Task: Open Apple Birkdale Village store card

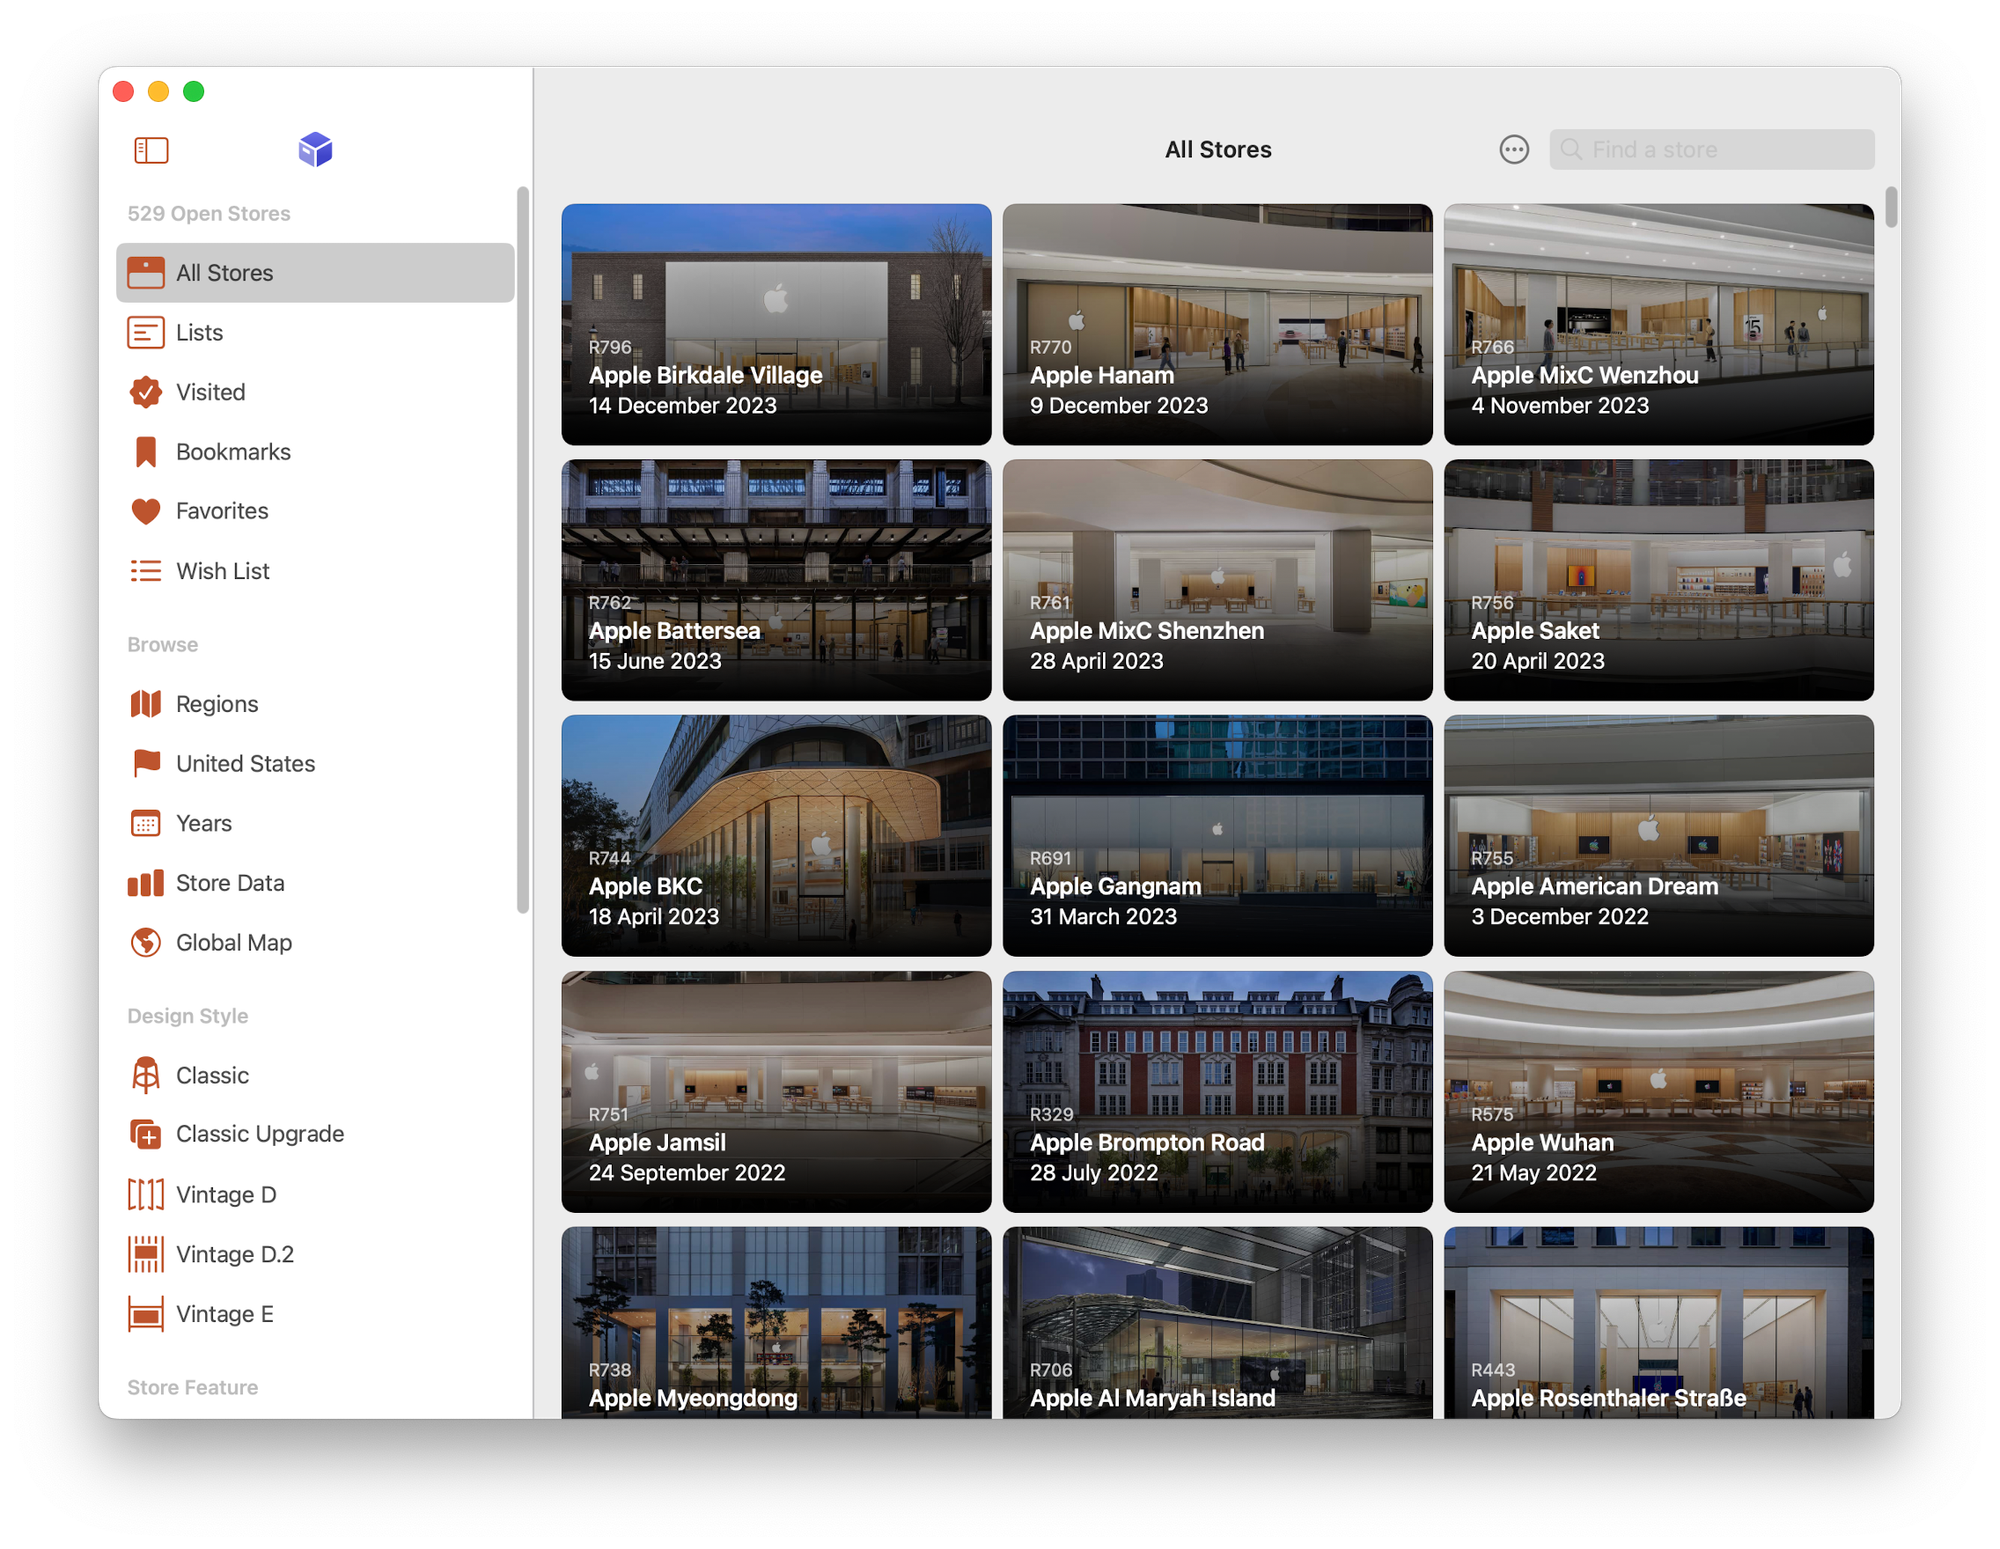Action: click(776, 324)
